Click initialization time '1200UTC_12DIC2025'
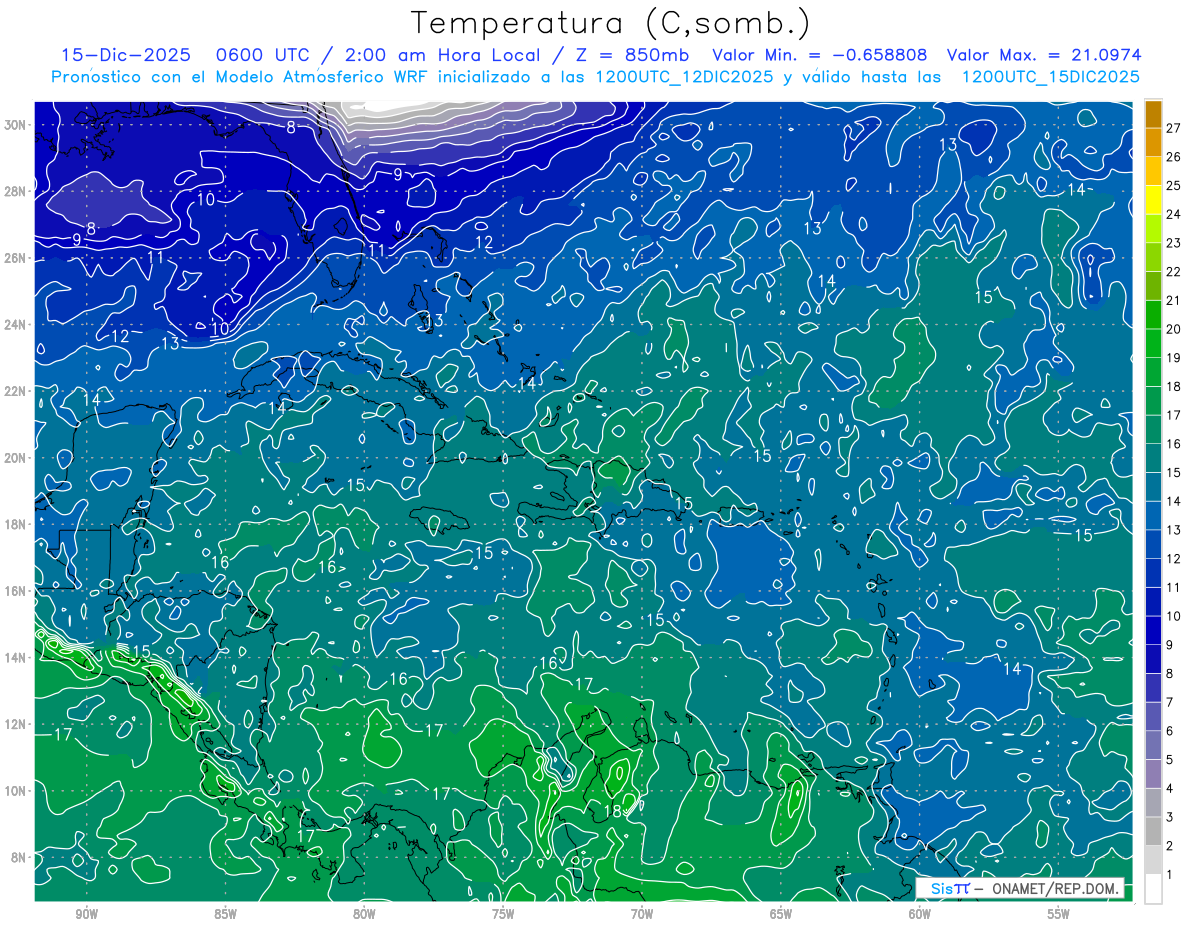This screenshot has width=1200, height=927. coord(685,77)
